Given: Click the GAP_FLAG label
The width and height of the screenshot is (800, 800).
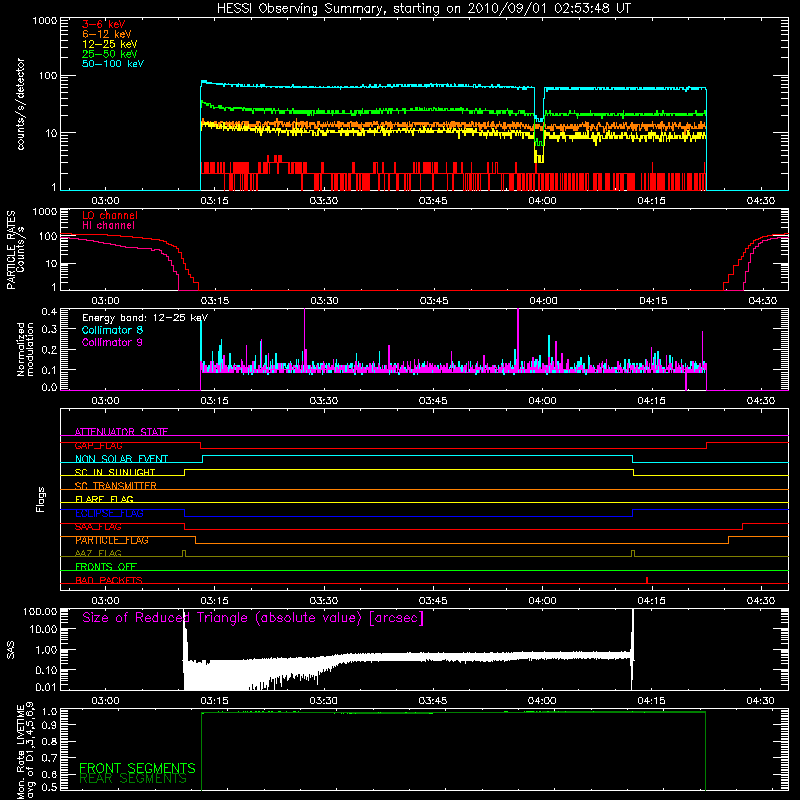Looking at the screenshot, I should click(x=98, y=445).
